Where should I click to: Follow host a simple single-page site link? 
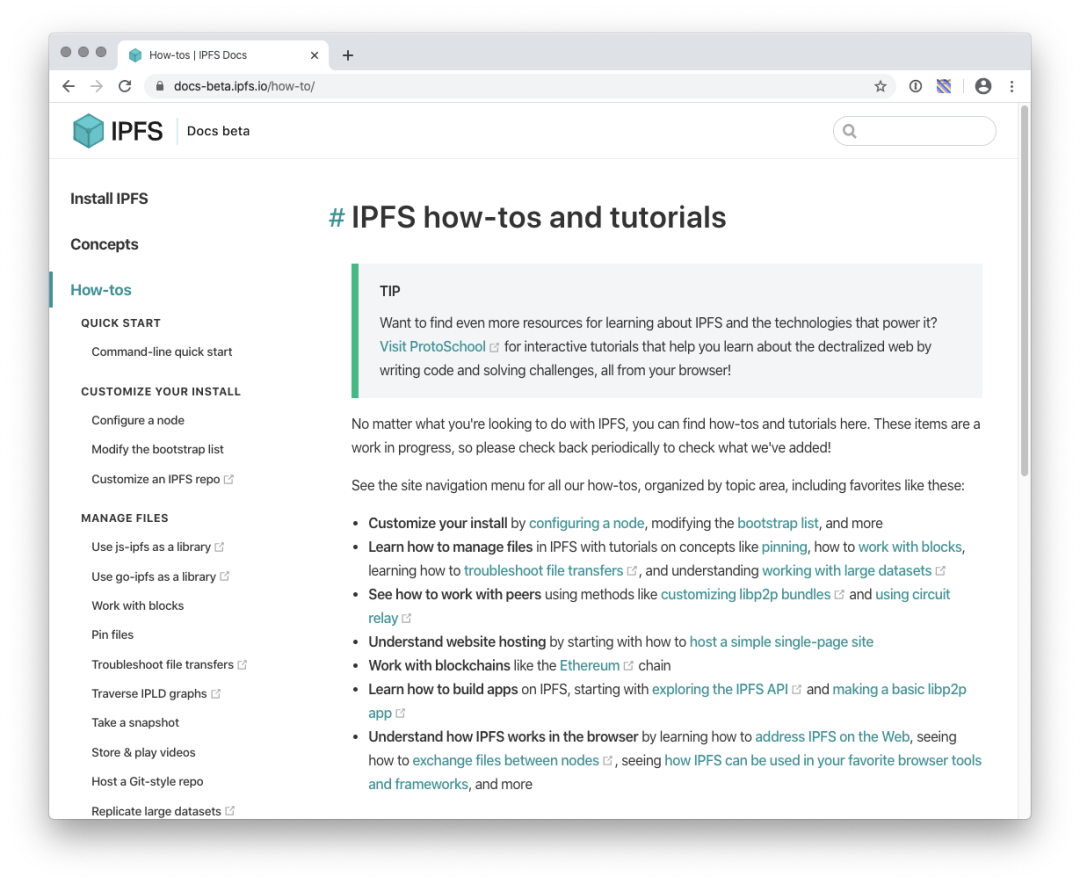781,642
